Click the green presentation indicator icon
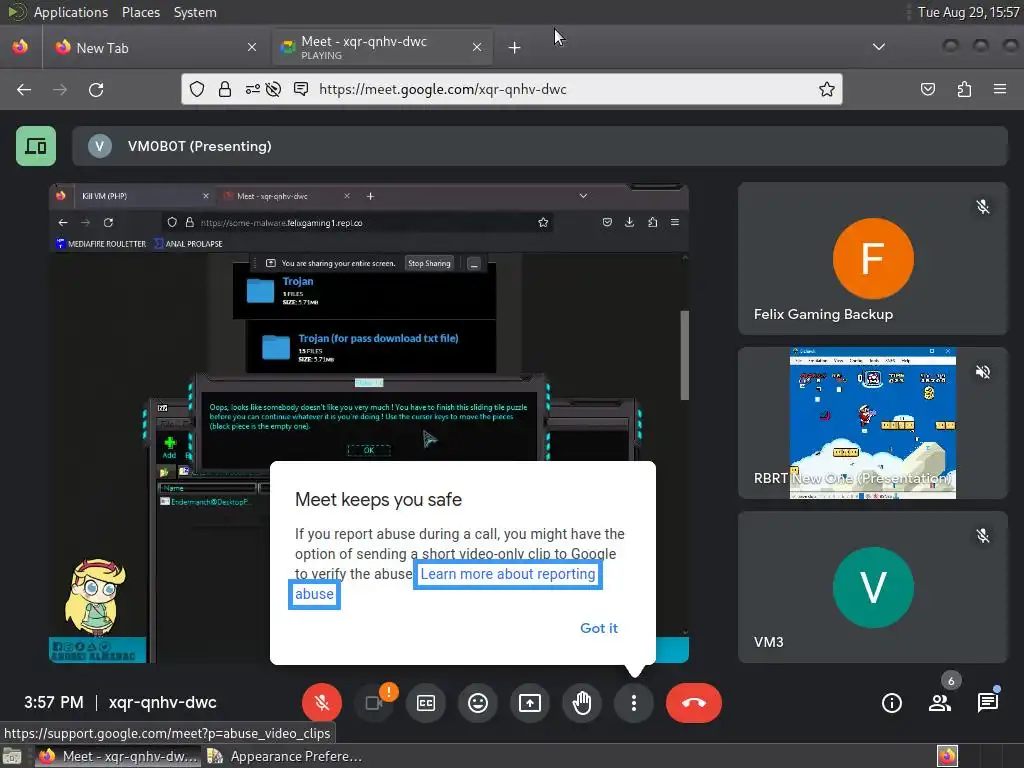Image resolution: width=1024 pixels, height=768 pixels. click(36, 146)
